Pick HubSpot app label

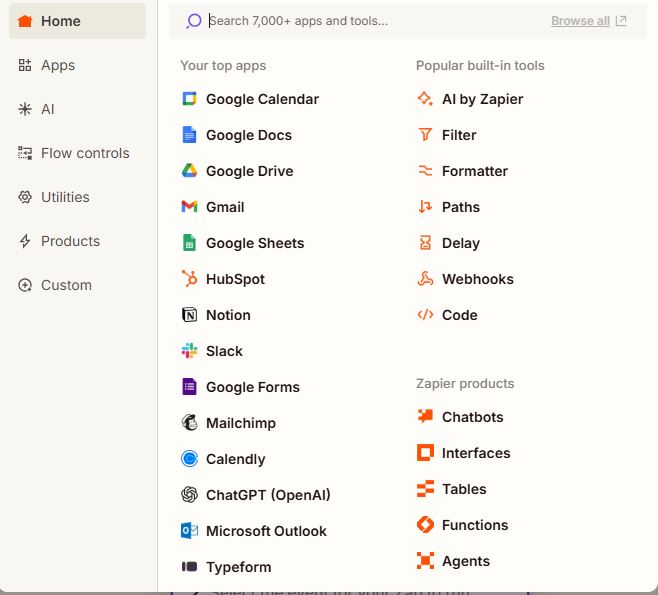[x=235, y=279]
